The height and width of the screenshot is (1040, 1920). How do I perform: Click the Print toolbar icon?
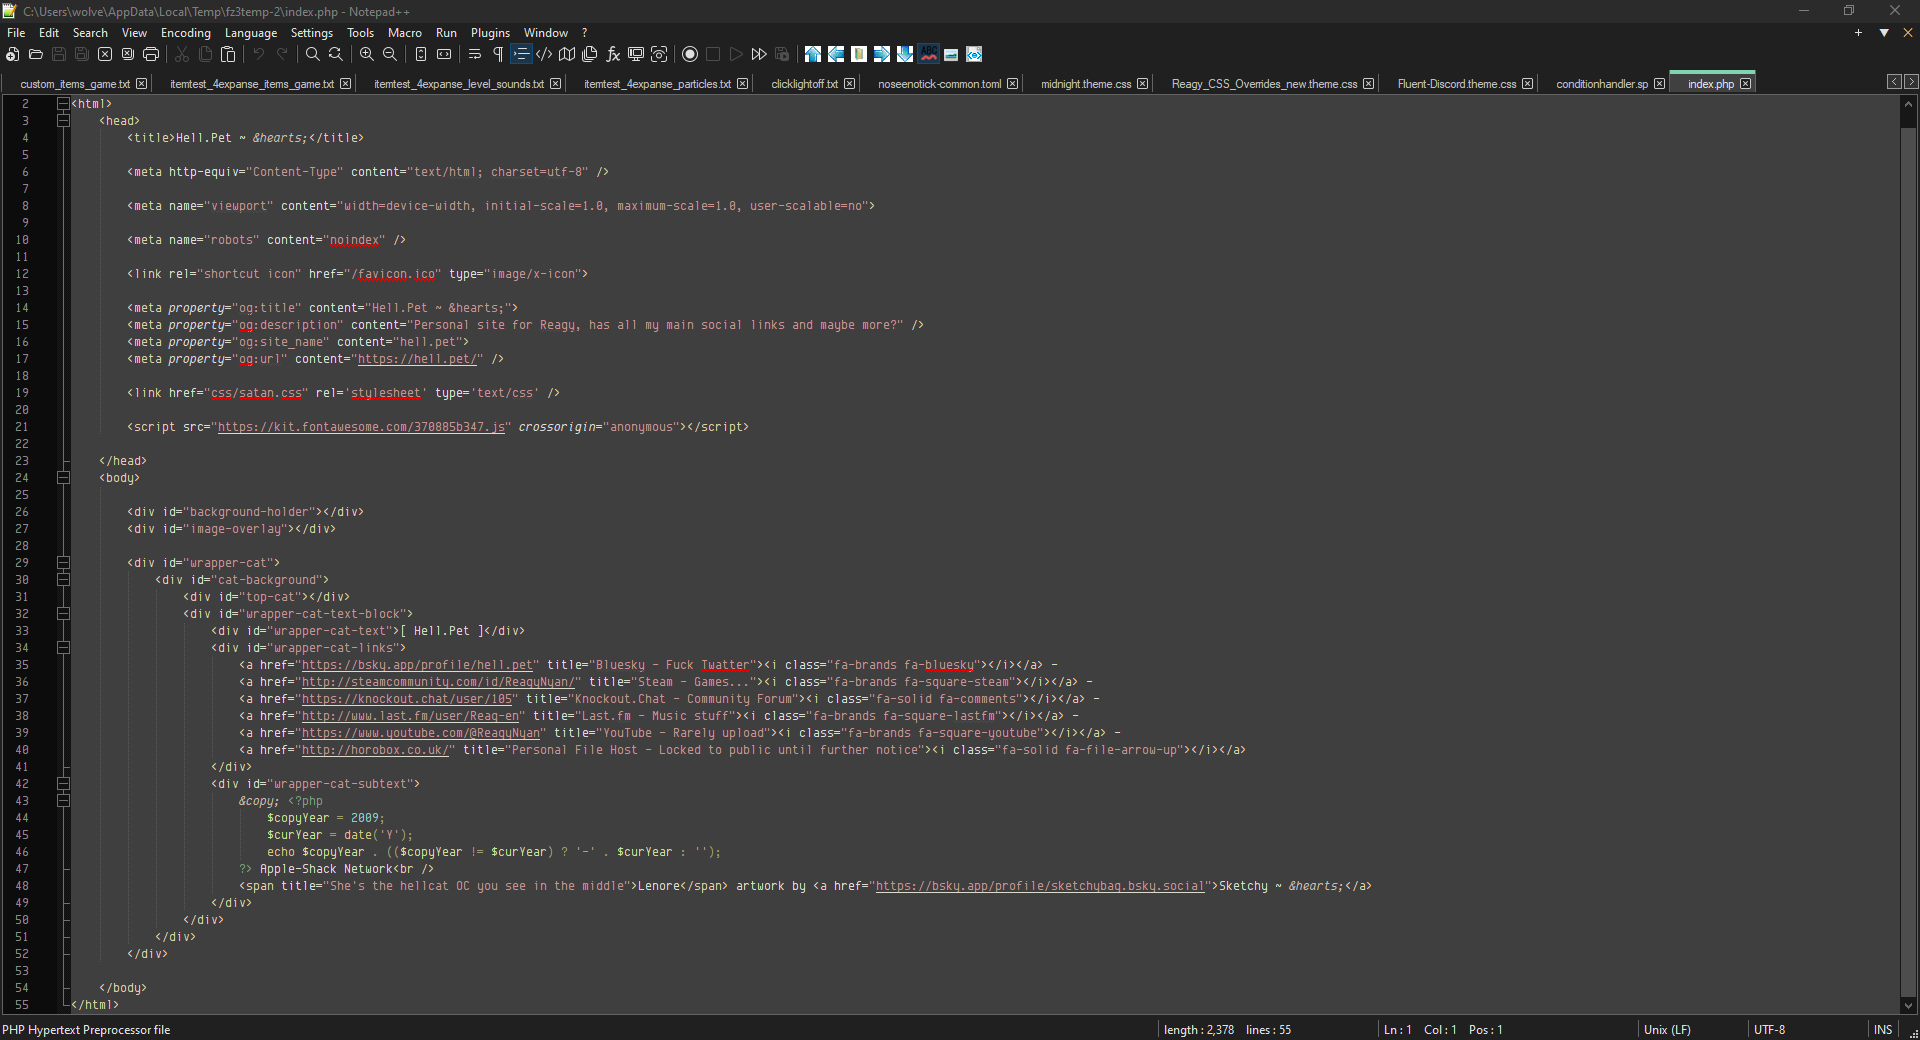(151, 54)
